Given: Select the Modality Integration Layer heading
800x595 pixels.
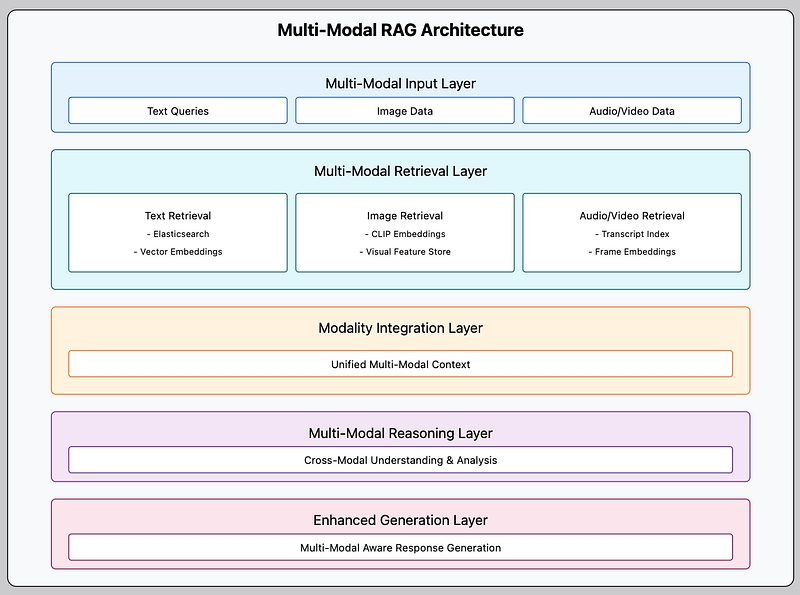Looking at the screenshot, I should (x=400, y=328).
